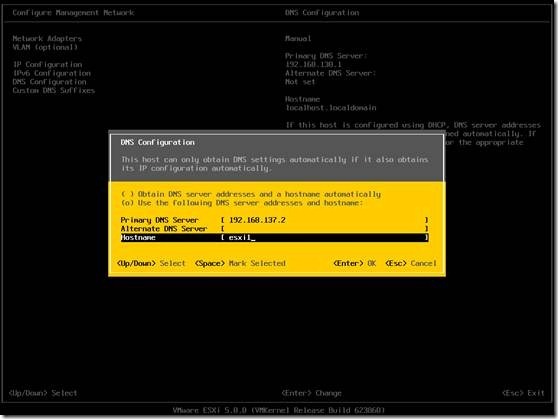Open Custom DNS Suffixes menu entry
Viewport: 558px width, 419px height.
click(x=54, y=90)
